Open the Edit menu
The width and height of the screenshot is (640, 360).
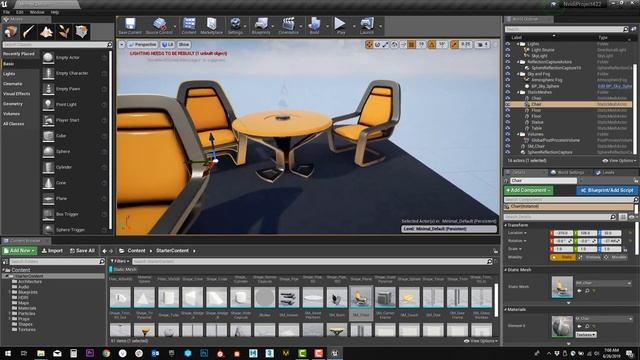20,12
